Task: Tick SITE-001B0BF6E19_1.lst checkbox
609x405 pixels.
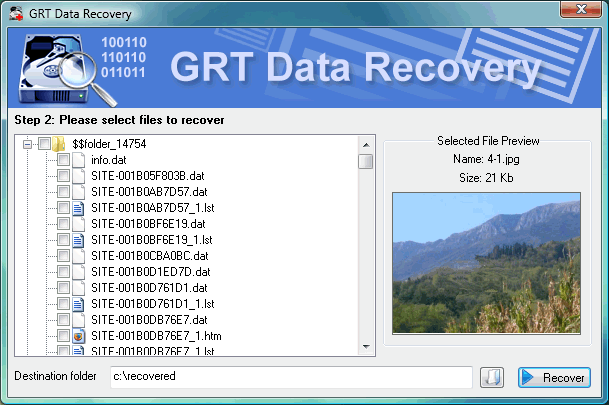Action: coord(63,240)
